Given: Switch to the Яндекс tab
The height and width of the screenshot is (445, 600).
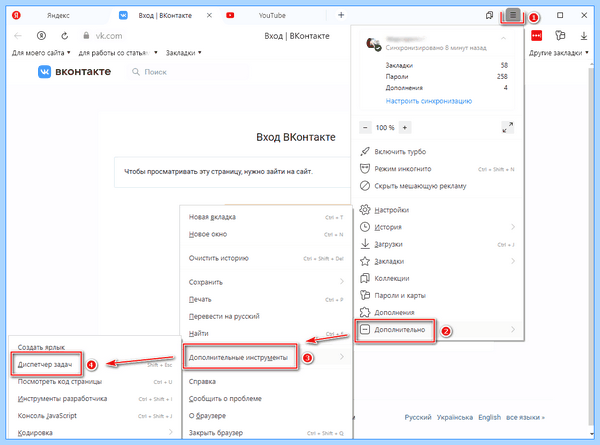Looking at the screenshot, I should point(57,15).
